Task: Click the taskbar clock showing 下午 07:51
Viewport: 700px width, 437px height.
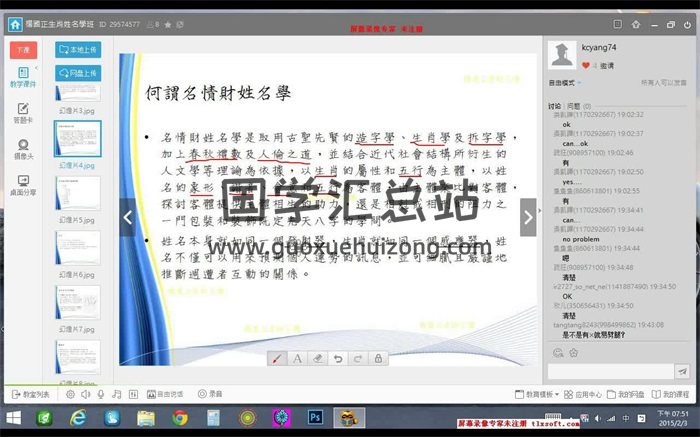Action: pos(673,418)
